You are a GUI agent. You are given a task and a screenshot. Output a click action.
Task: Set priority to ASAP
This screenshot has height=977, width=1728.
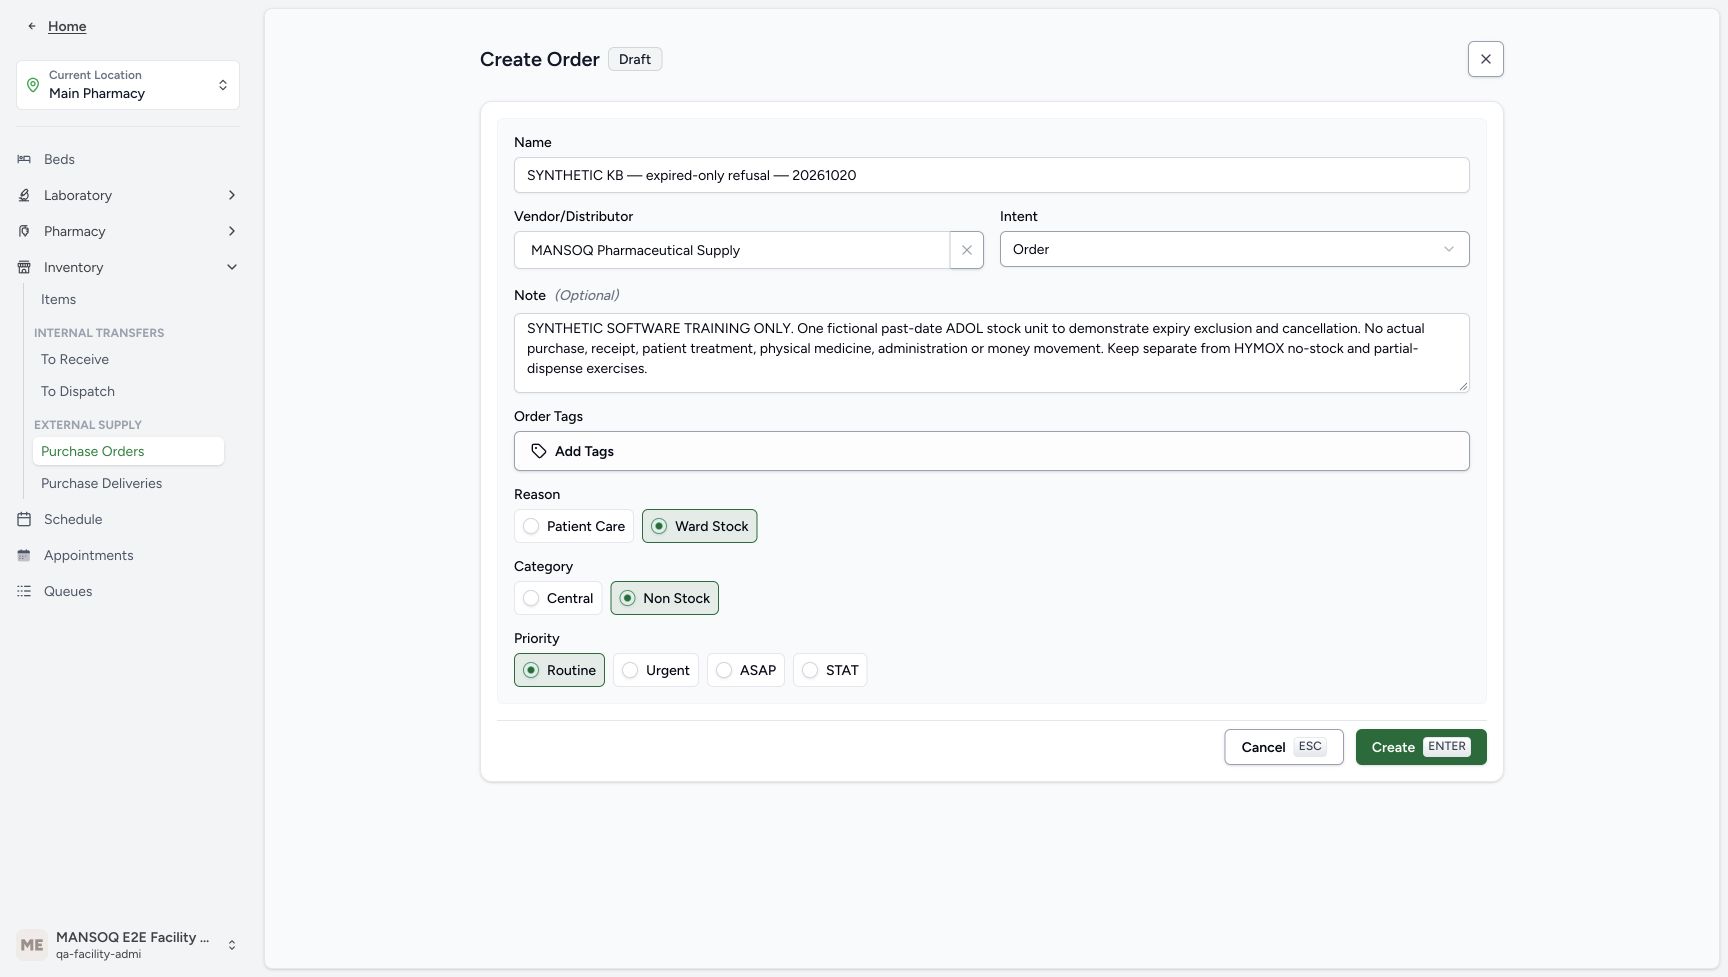point(746,670)
